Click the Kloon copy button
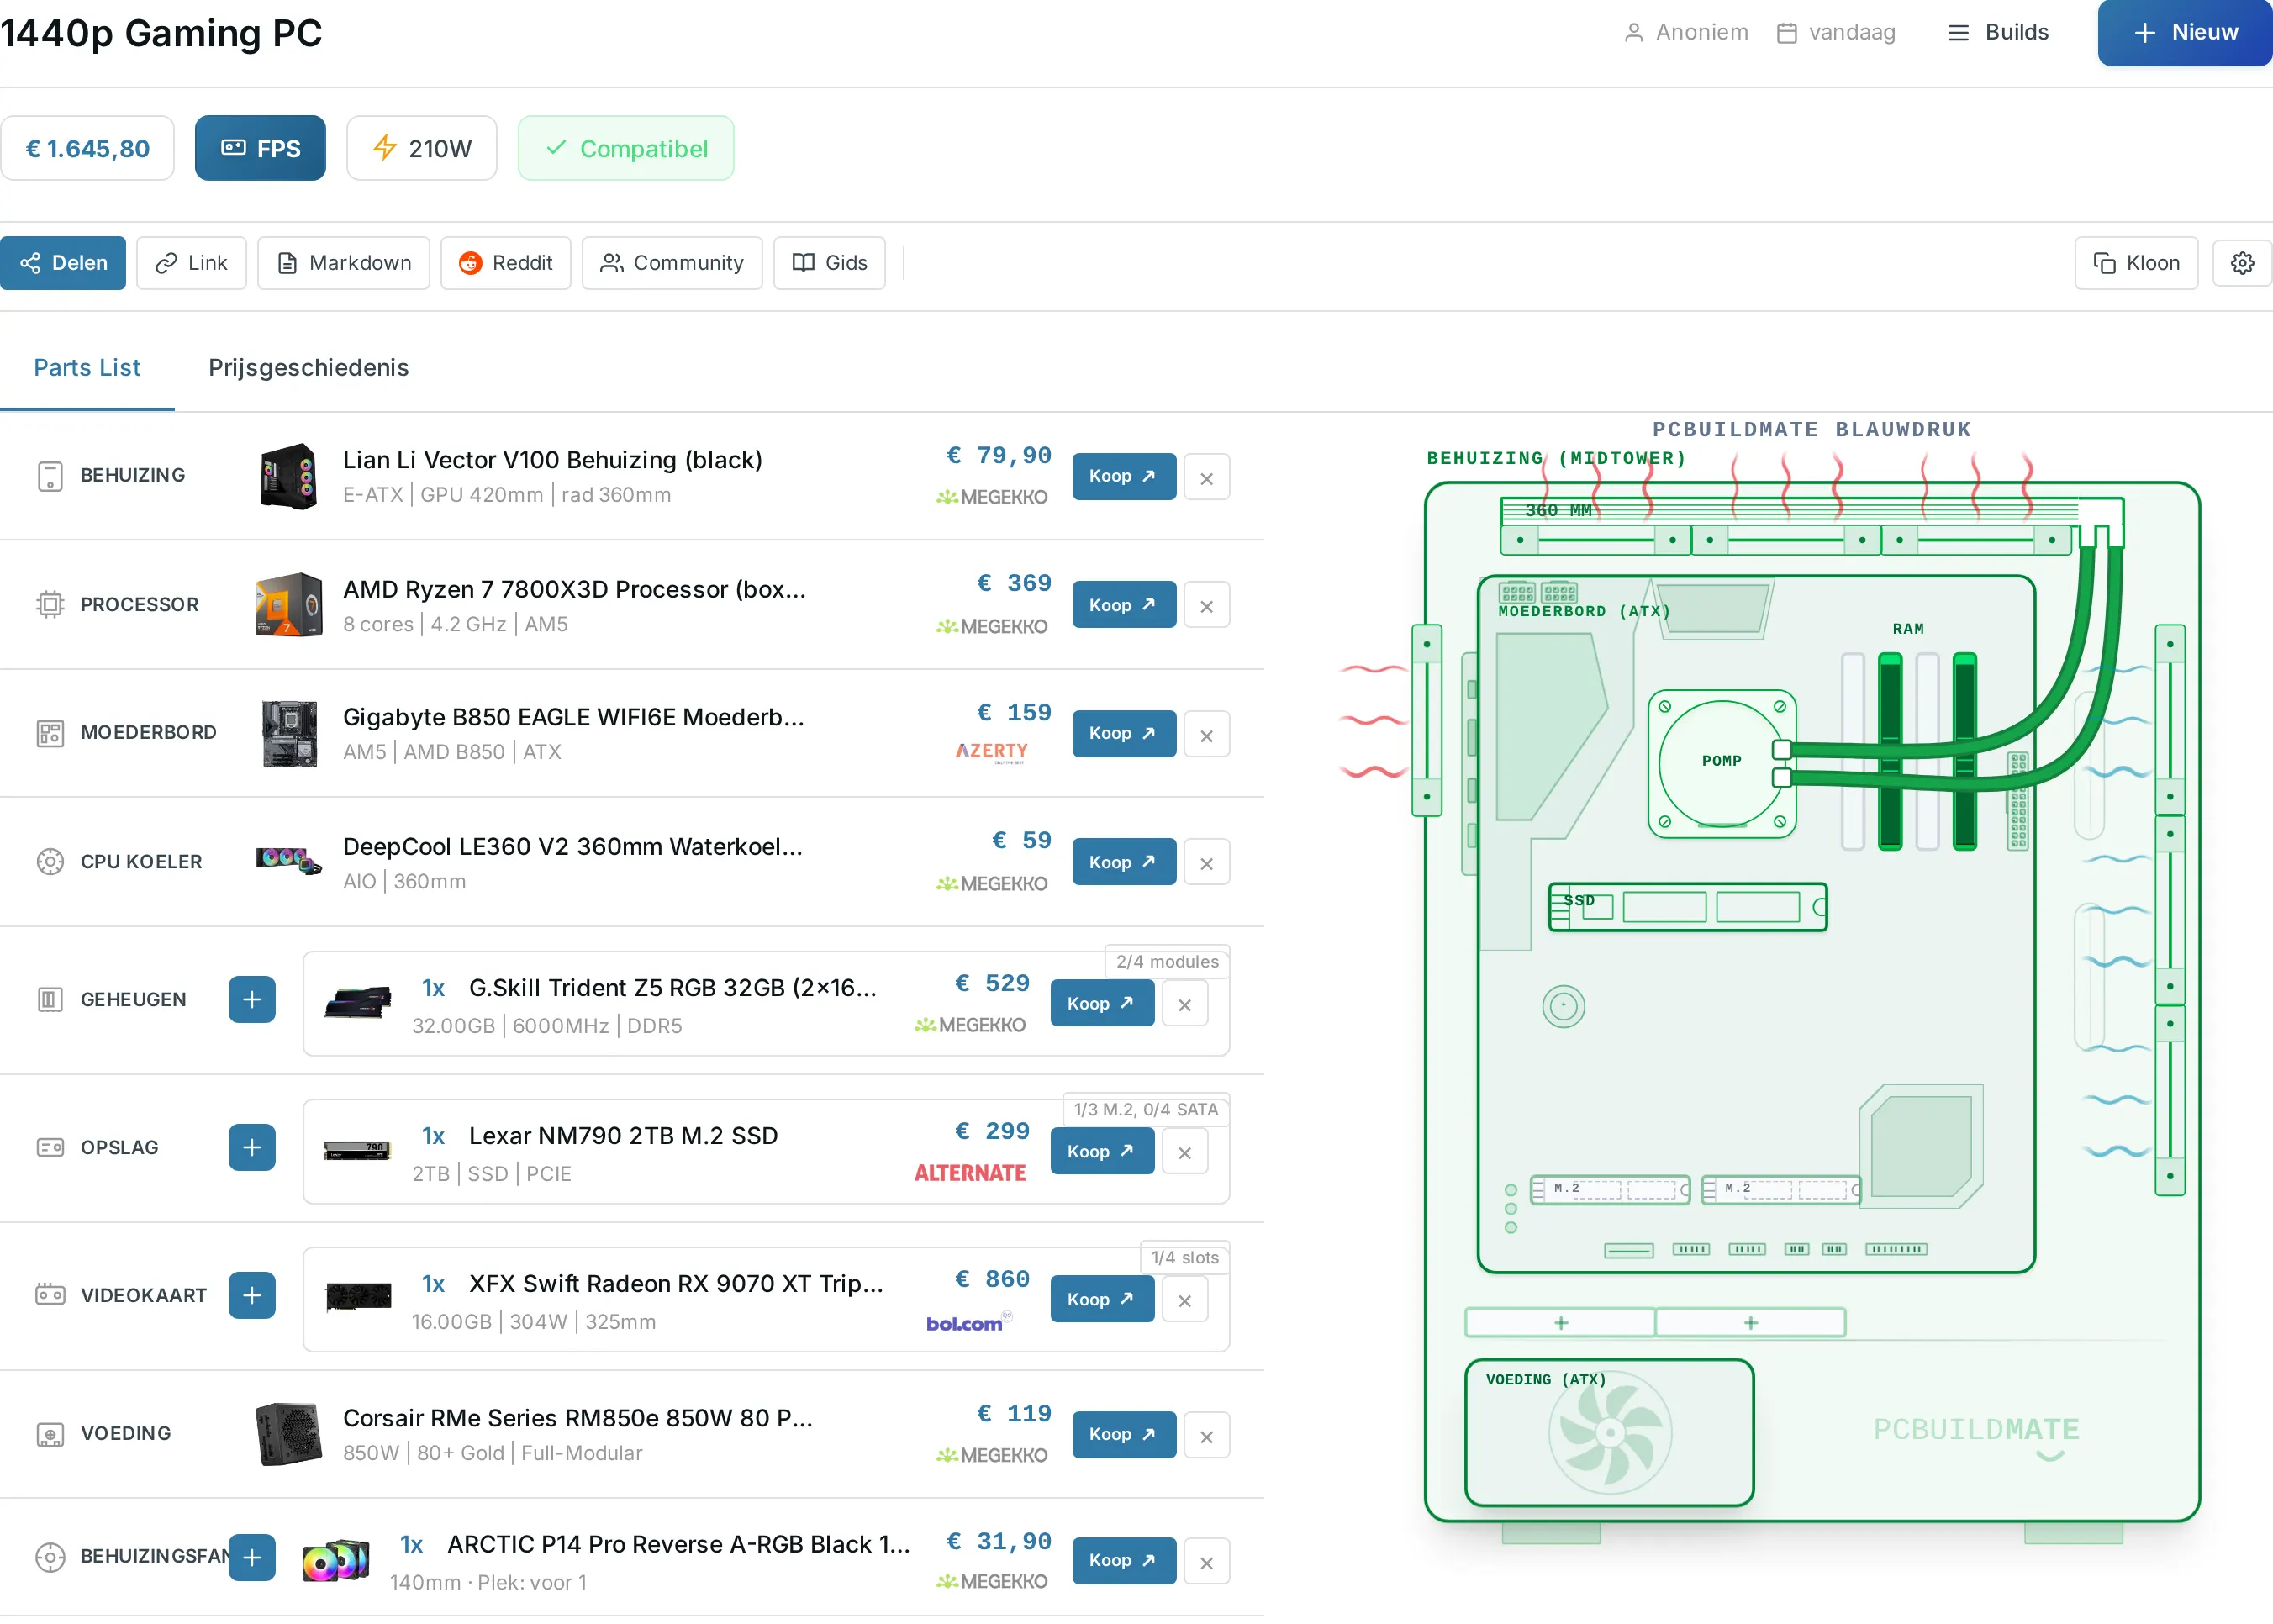Image resolution: width=2273 pixels, height=1624 pixels. tap(2136, 263)
